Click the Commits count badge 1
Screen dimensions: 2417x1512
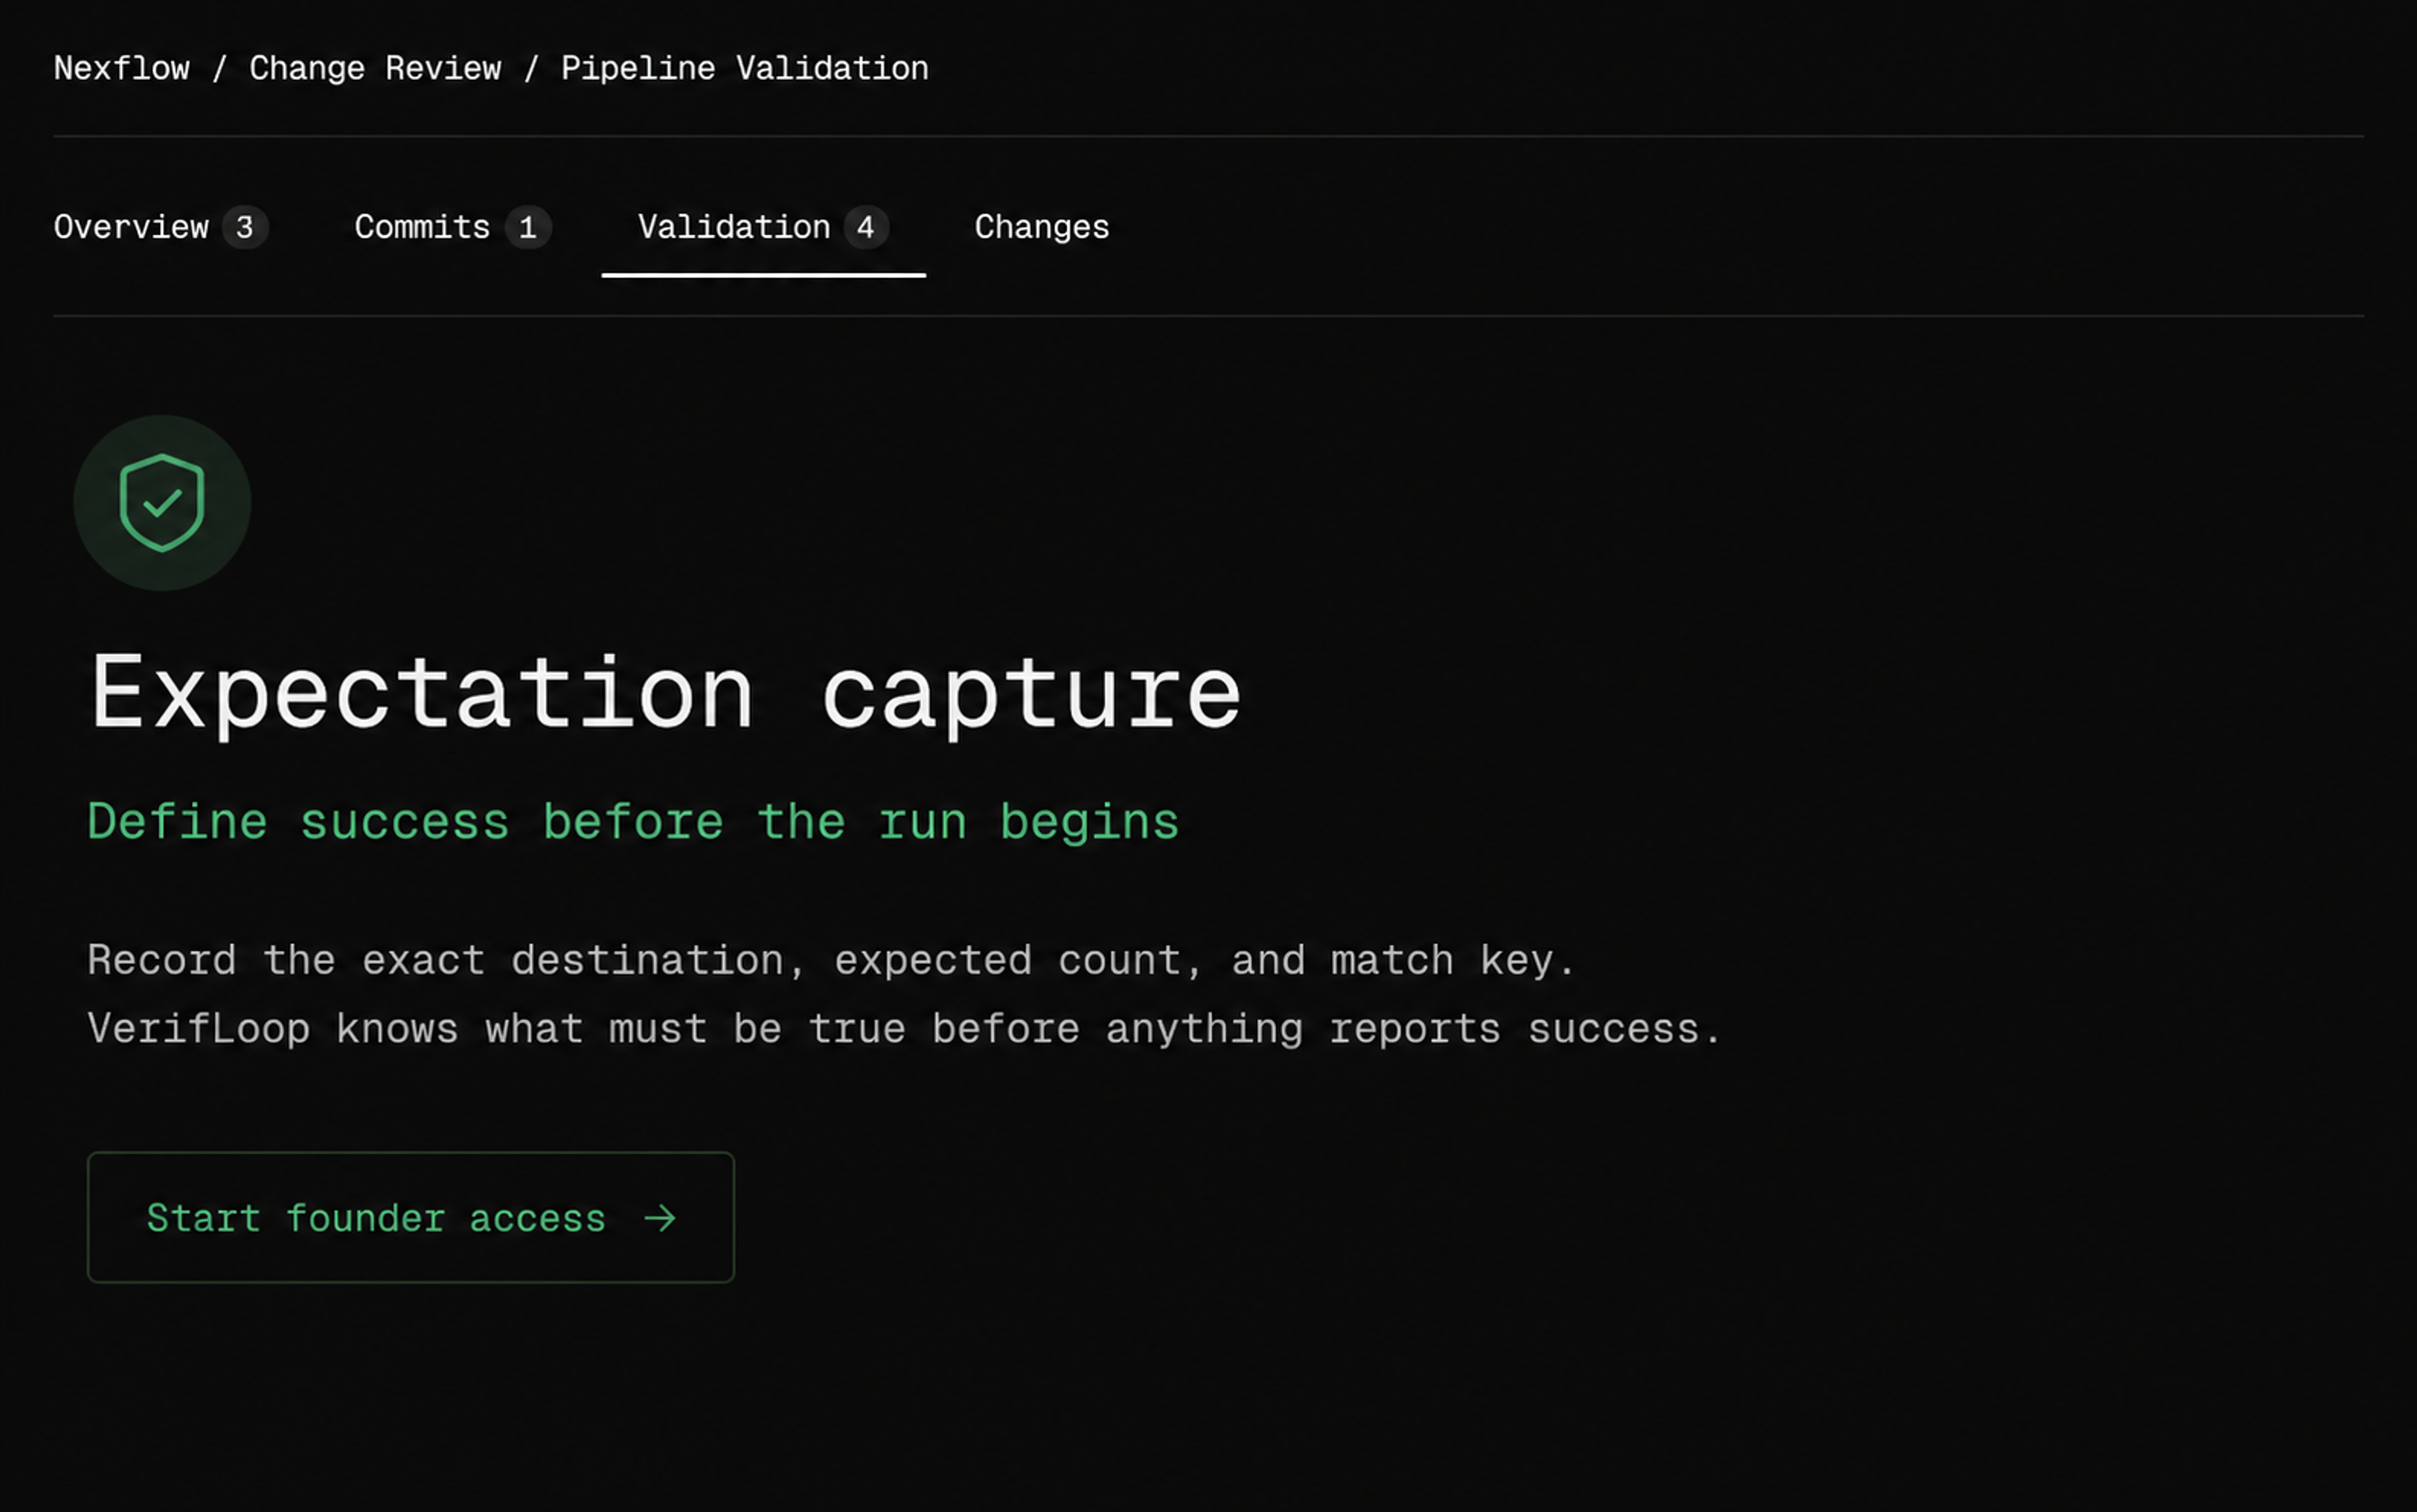click(x=528, y=227)
